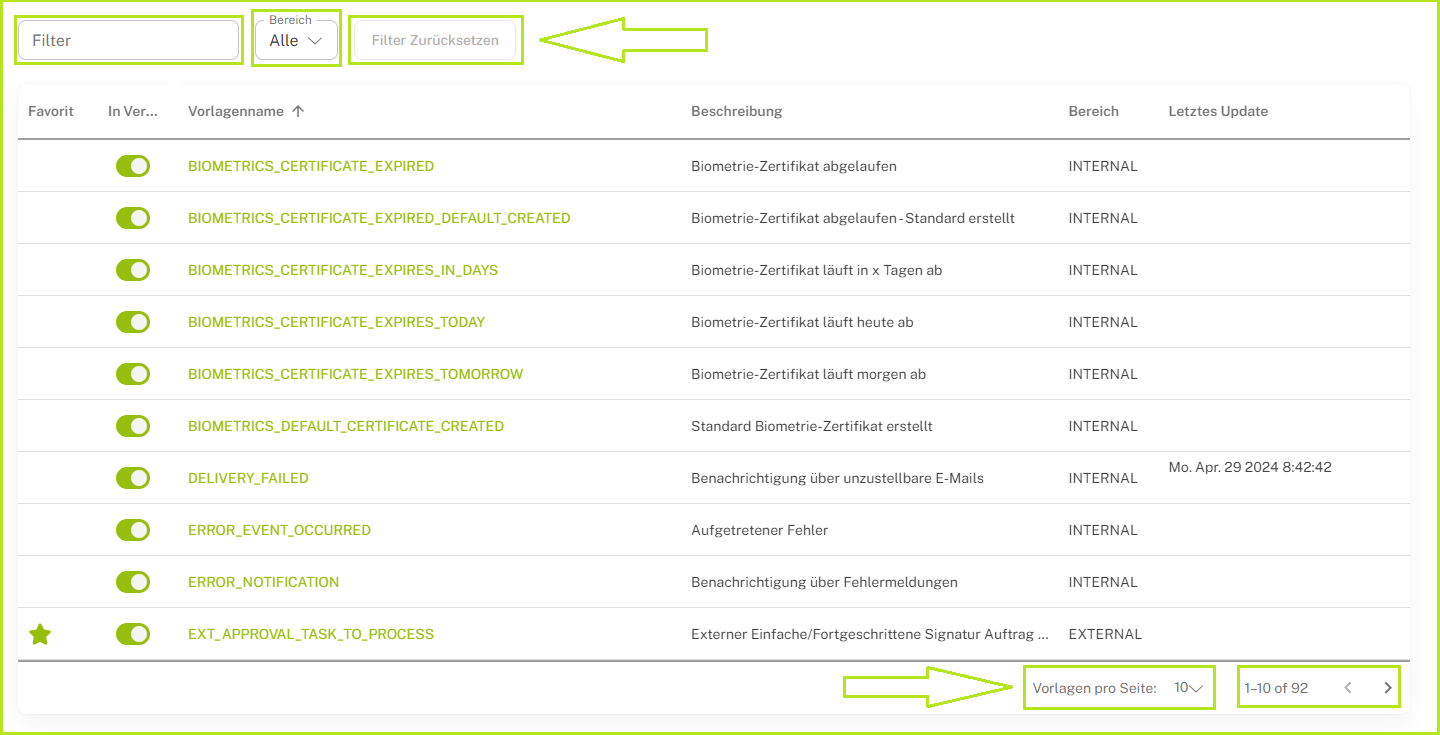Sort by the Beschreibung column header

click(x=736, y=112)
